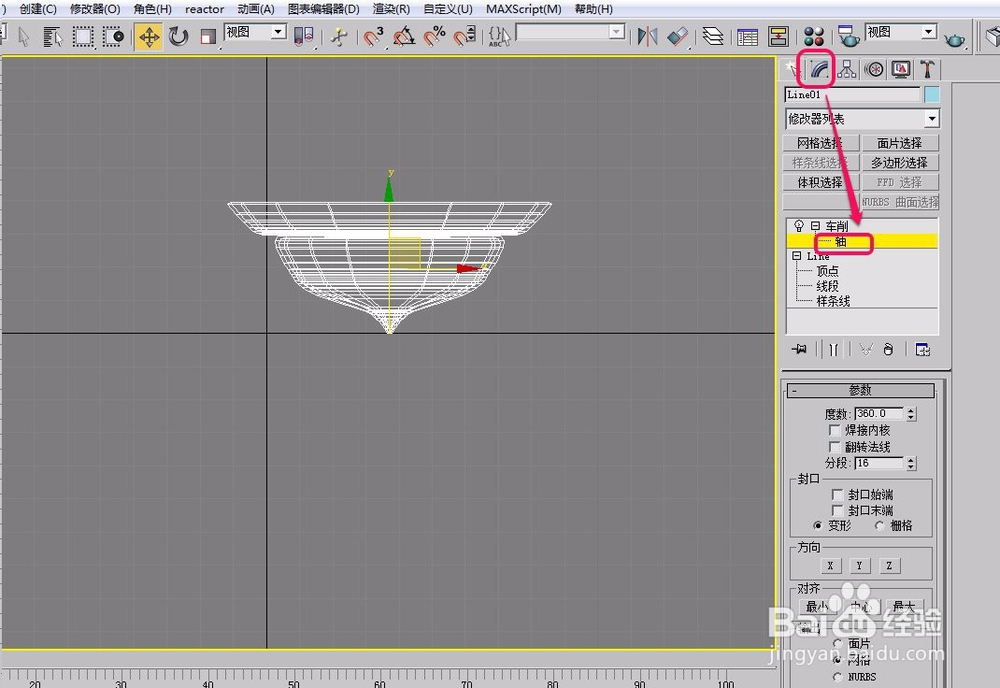Collapse the 车削 modifier tree node

[815, 226]
